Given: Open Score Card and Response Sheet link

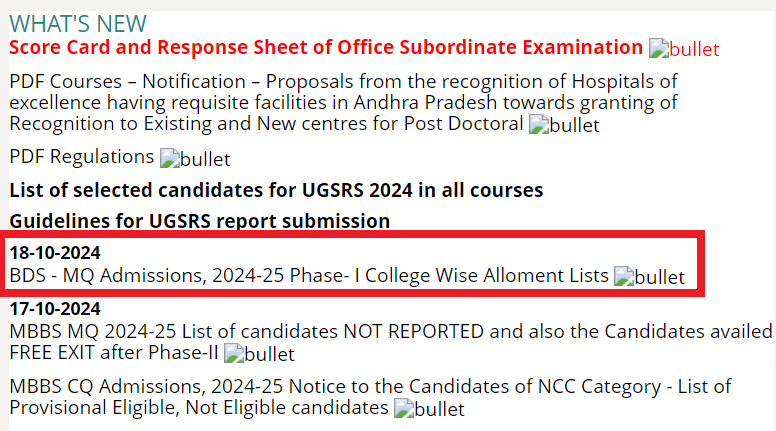Looking at the screenshot, I should tap(326, 48).
